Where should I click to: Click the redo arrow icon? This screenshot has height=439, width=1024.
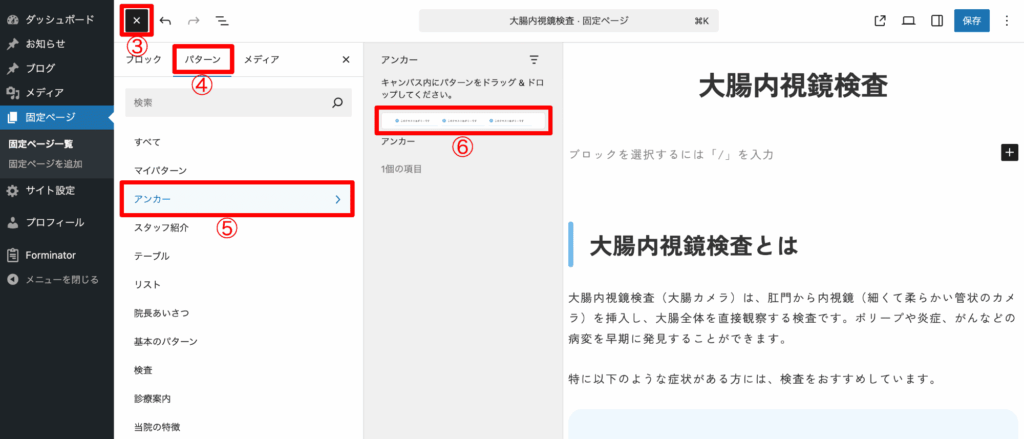[x=193, y=20]
